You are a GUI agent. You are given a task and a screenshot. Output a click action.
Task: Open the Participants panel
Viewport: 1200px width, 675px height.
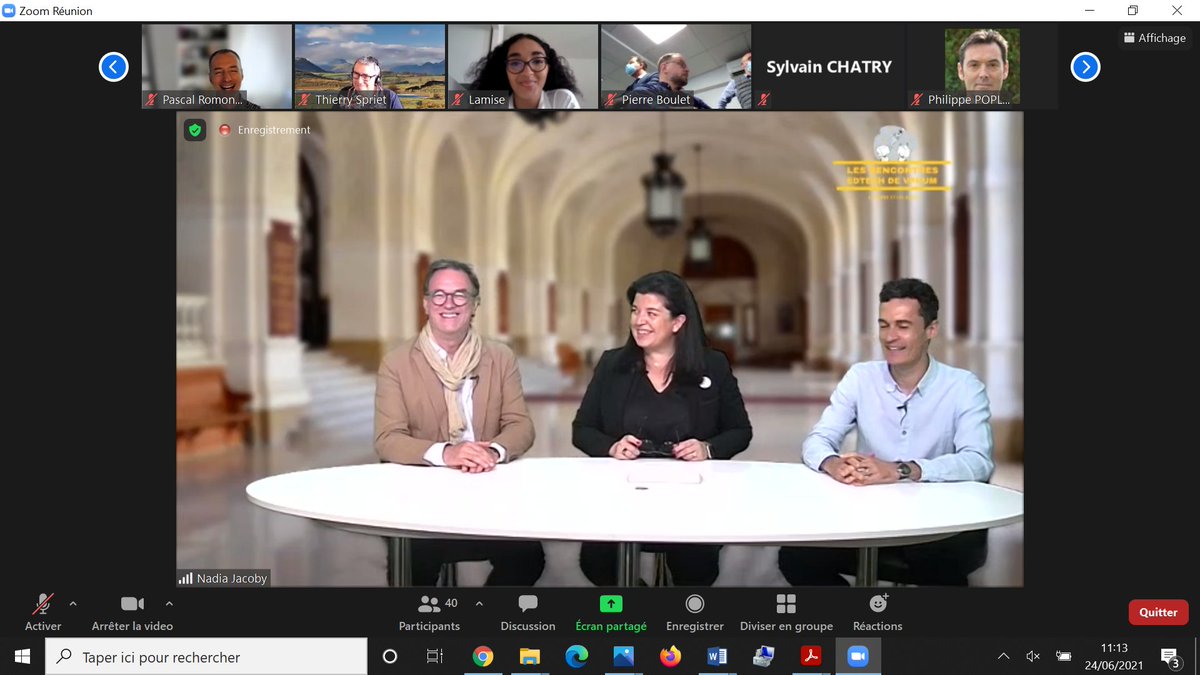pyautogui.click(x=429, y=612)
